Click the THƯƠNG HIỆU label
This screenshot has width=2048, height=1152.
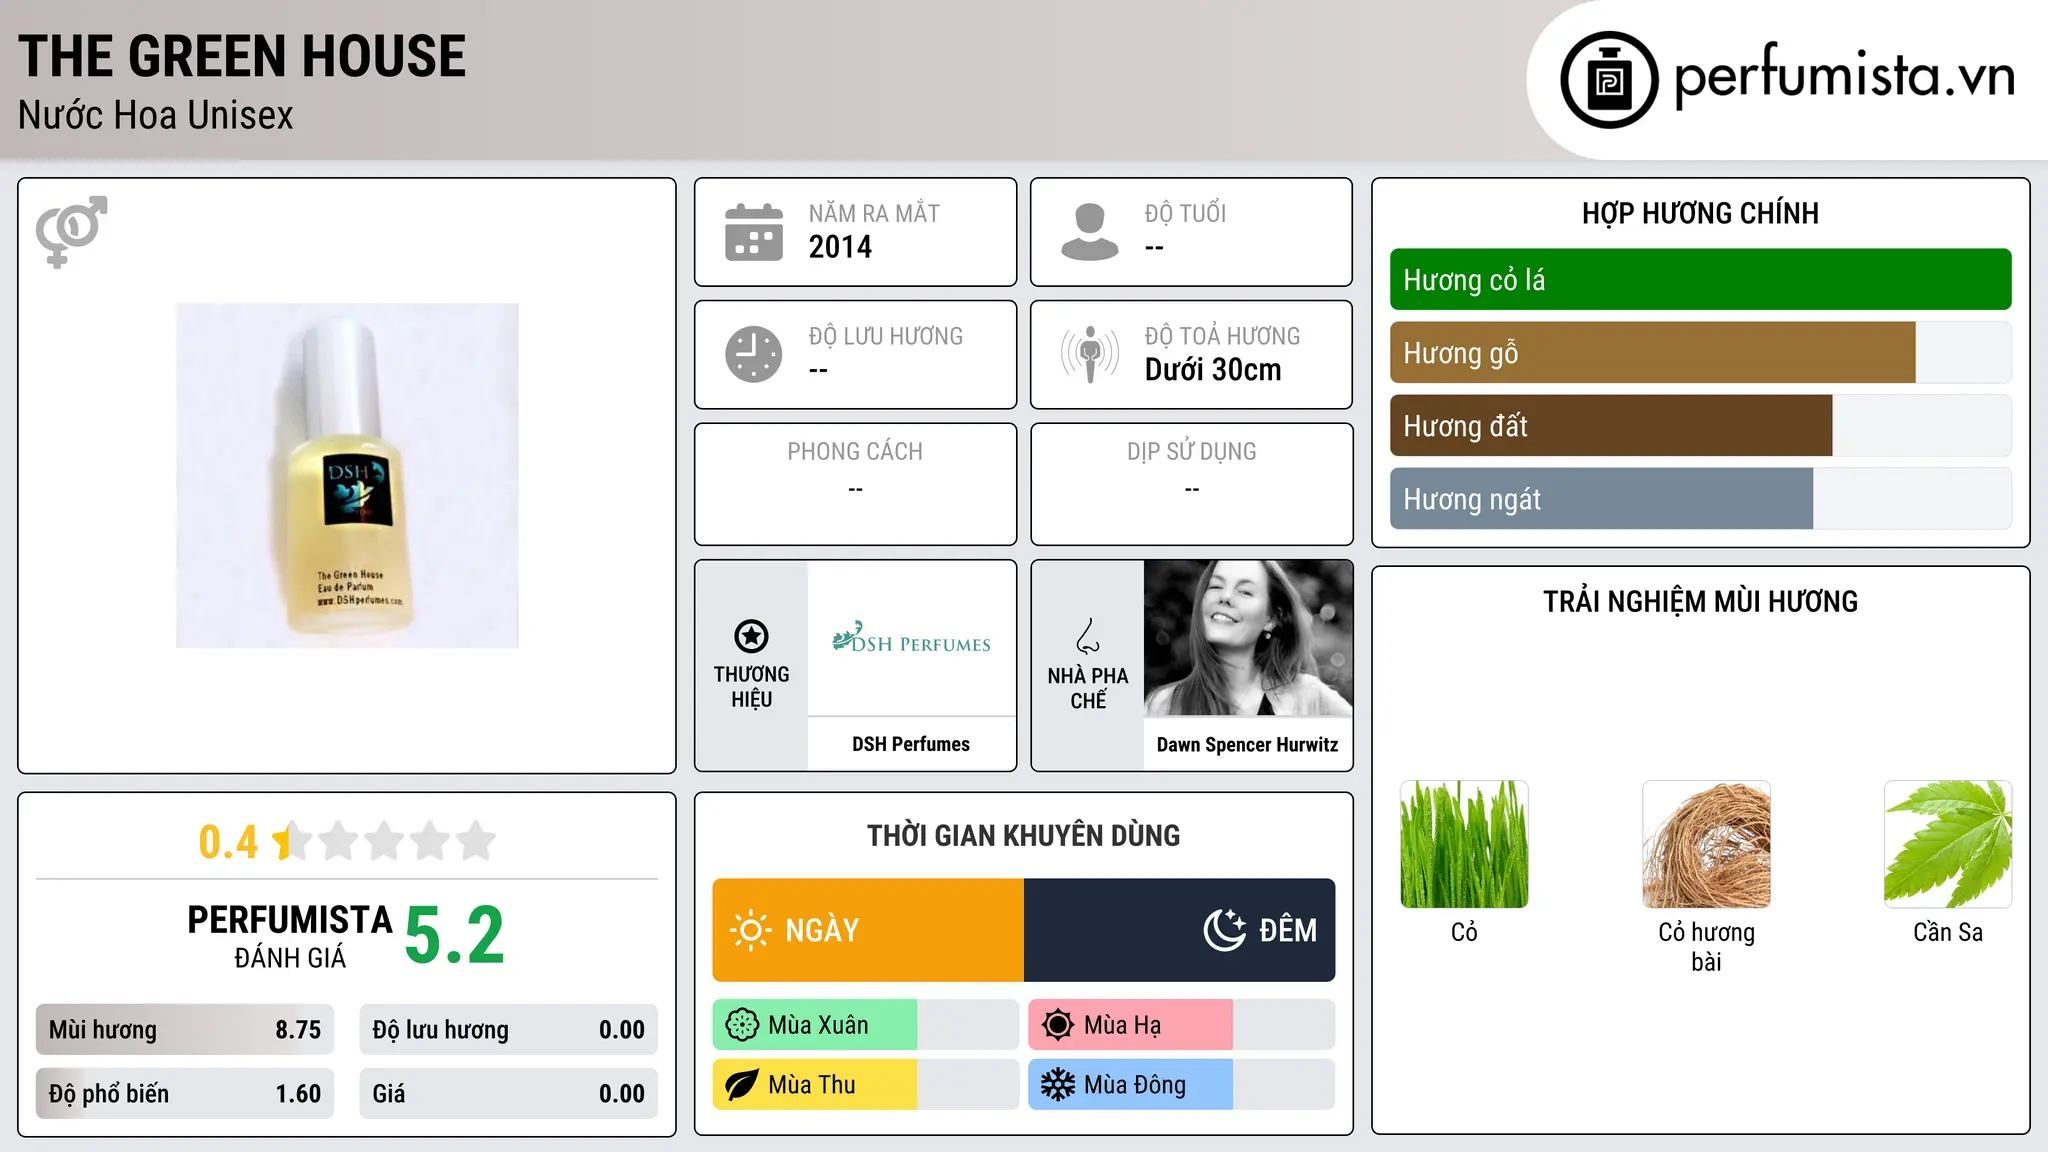[751, 687]
